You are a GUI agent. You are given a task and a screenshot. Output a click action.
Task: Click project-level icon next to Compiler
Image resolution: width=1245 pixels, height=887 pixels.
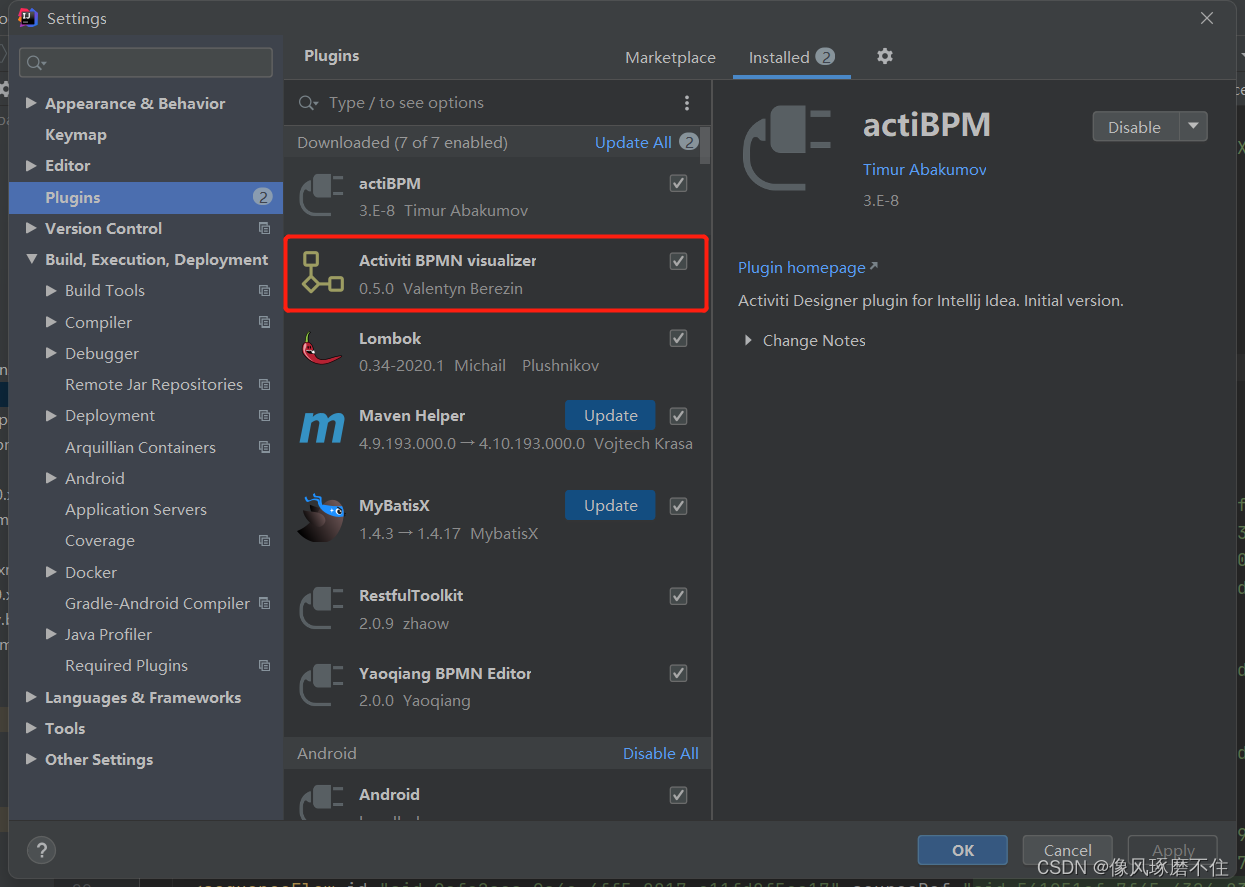(264, 322)
